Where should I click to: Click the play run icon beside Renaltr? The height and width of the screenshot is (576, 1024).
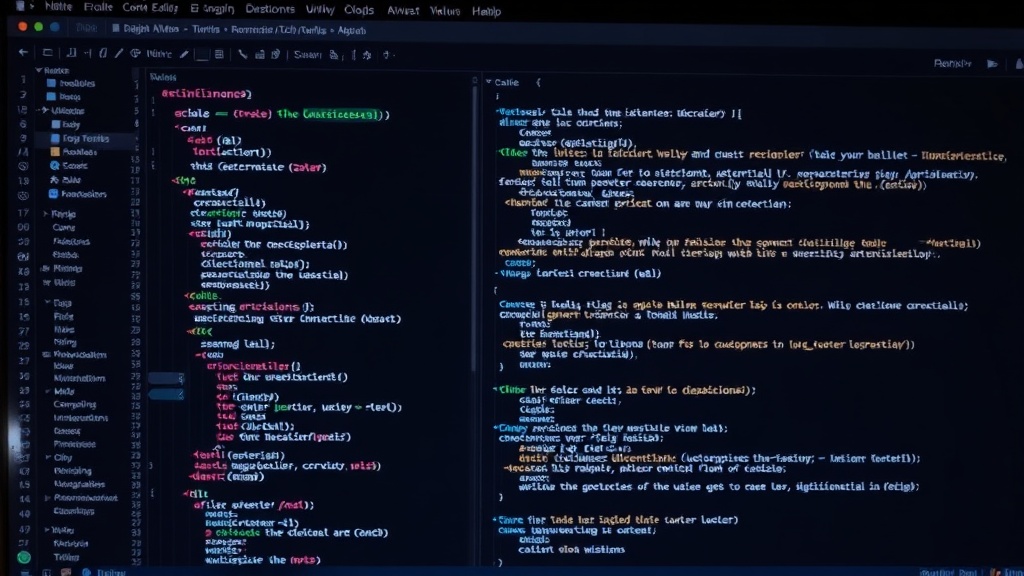[x=992, y=63]
